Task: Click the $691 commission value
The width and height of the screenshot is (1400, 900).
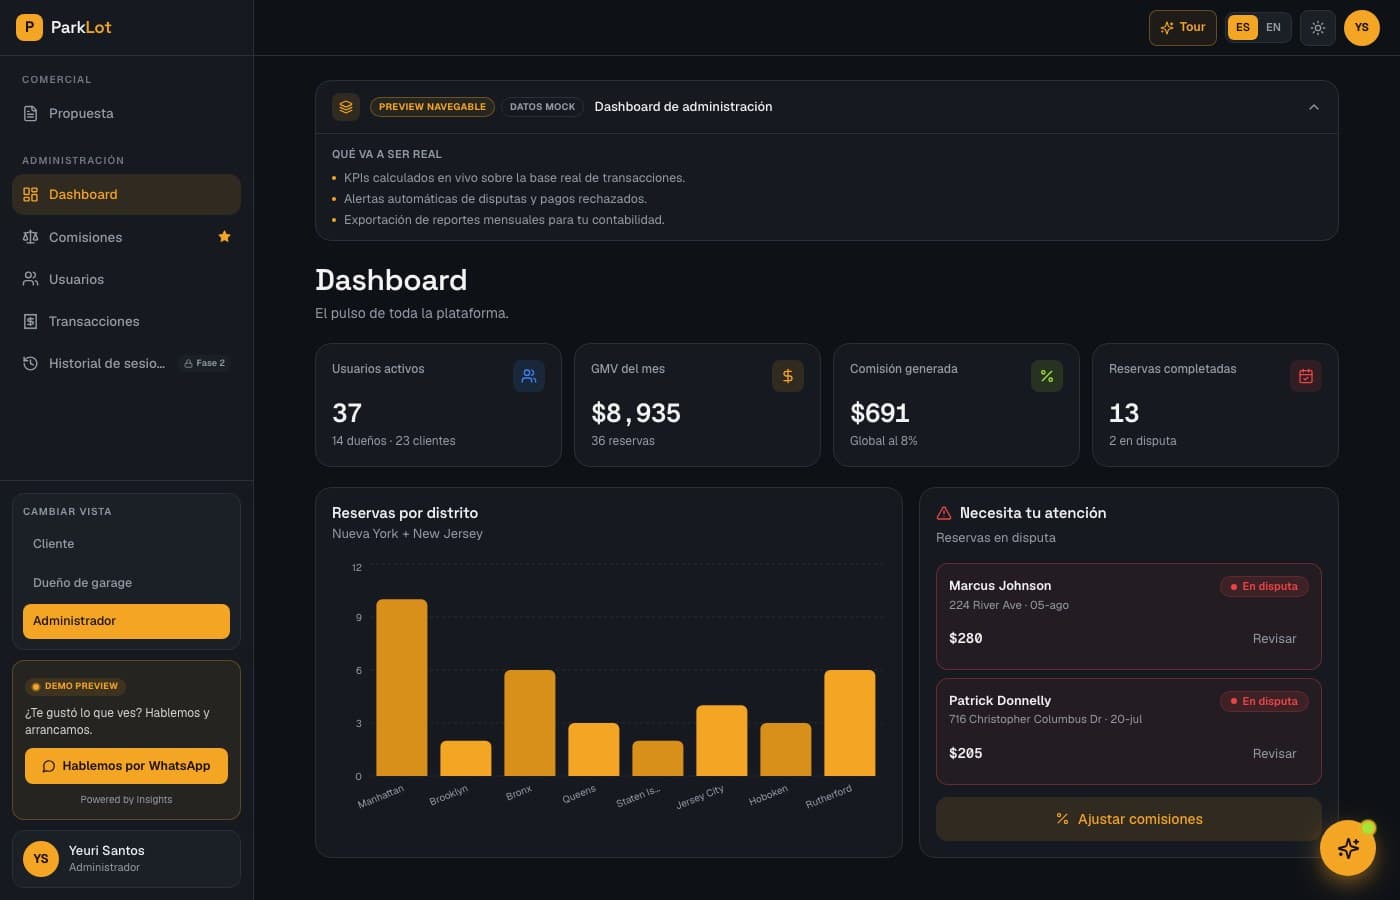Action: tap(880, 413)
